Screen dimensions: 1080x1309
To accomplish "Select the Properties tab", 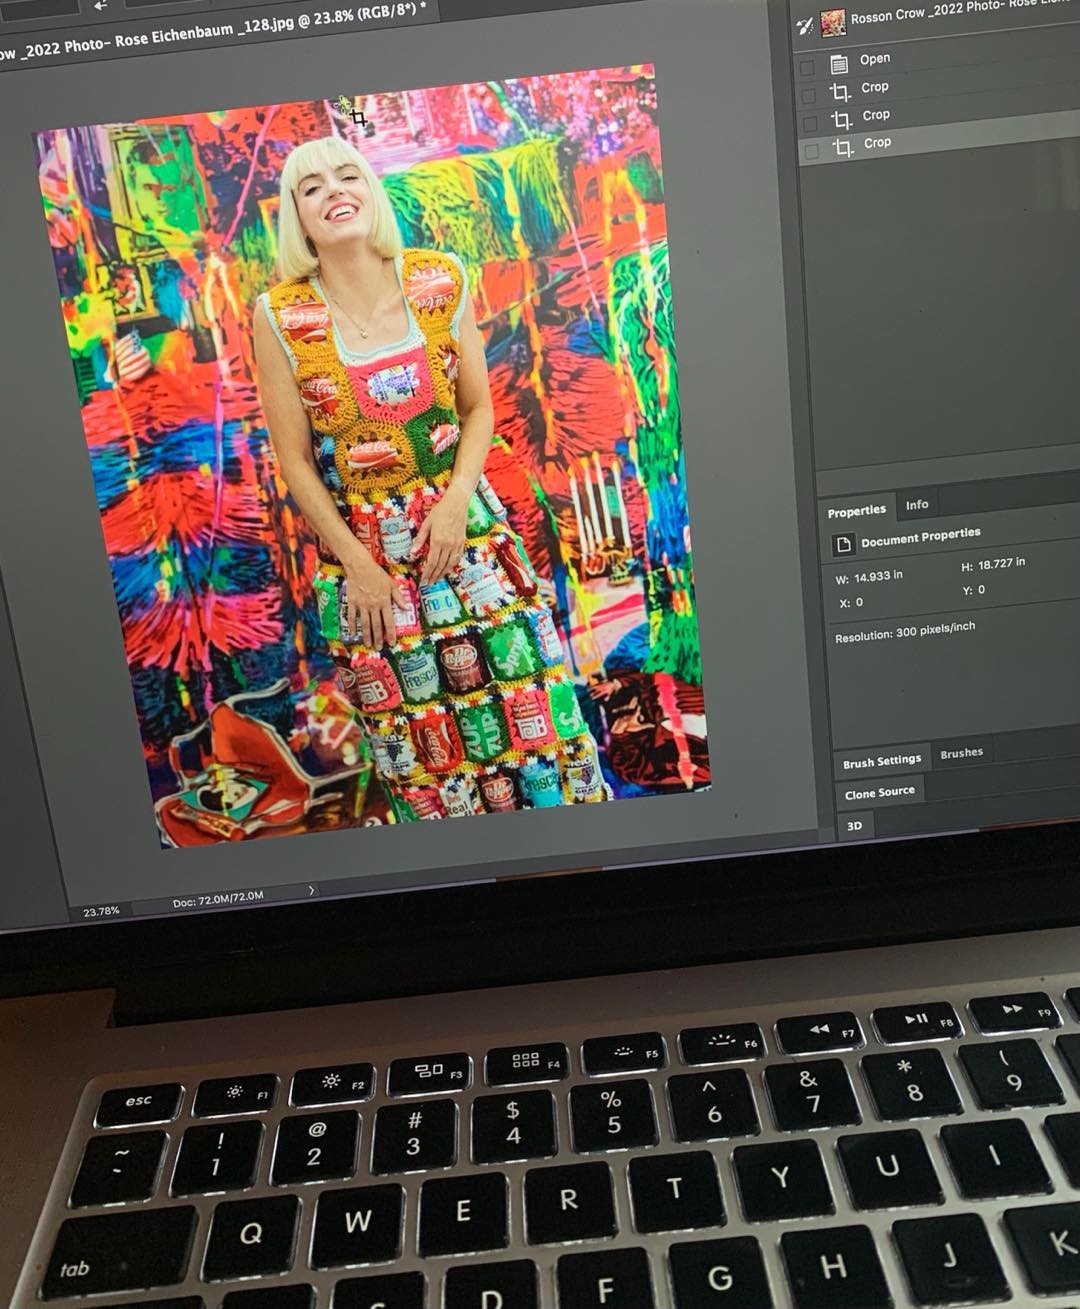I will point(856,511).
